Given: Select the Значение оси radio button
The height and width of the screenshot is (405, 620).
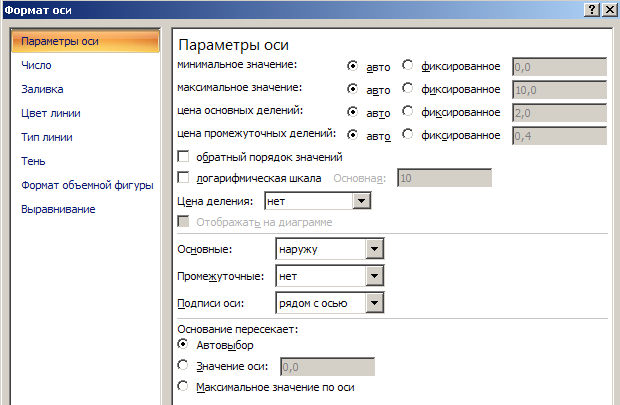Looking at the screenshot, I should pyautogui.click(x=183, y=365).
